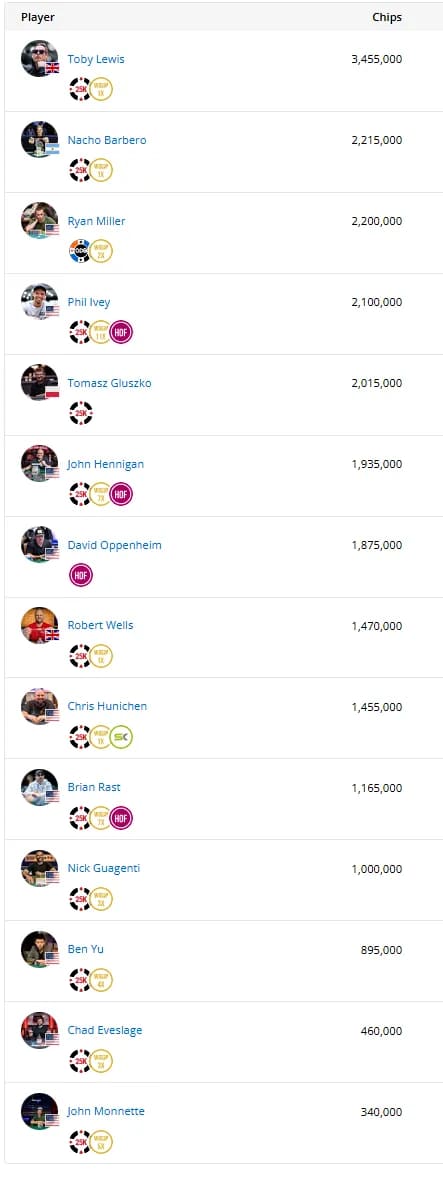This screenshot has width=443, height=1179.
Task: Click Phil Ivey's HOF badge
Action: tap(121, 332)
